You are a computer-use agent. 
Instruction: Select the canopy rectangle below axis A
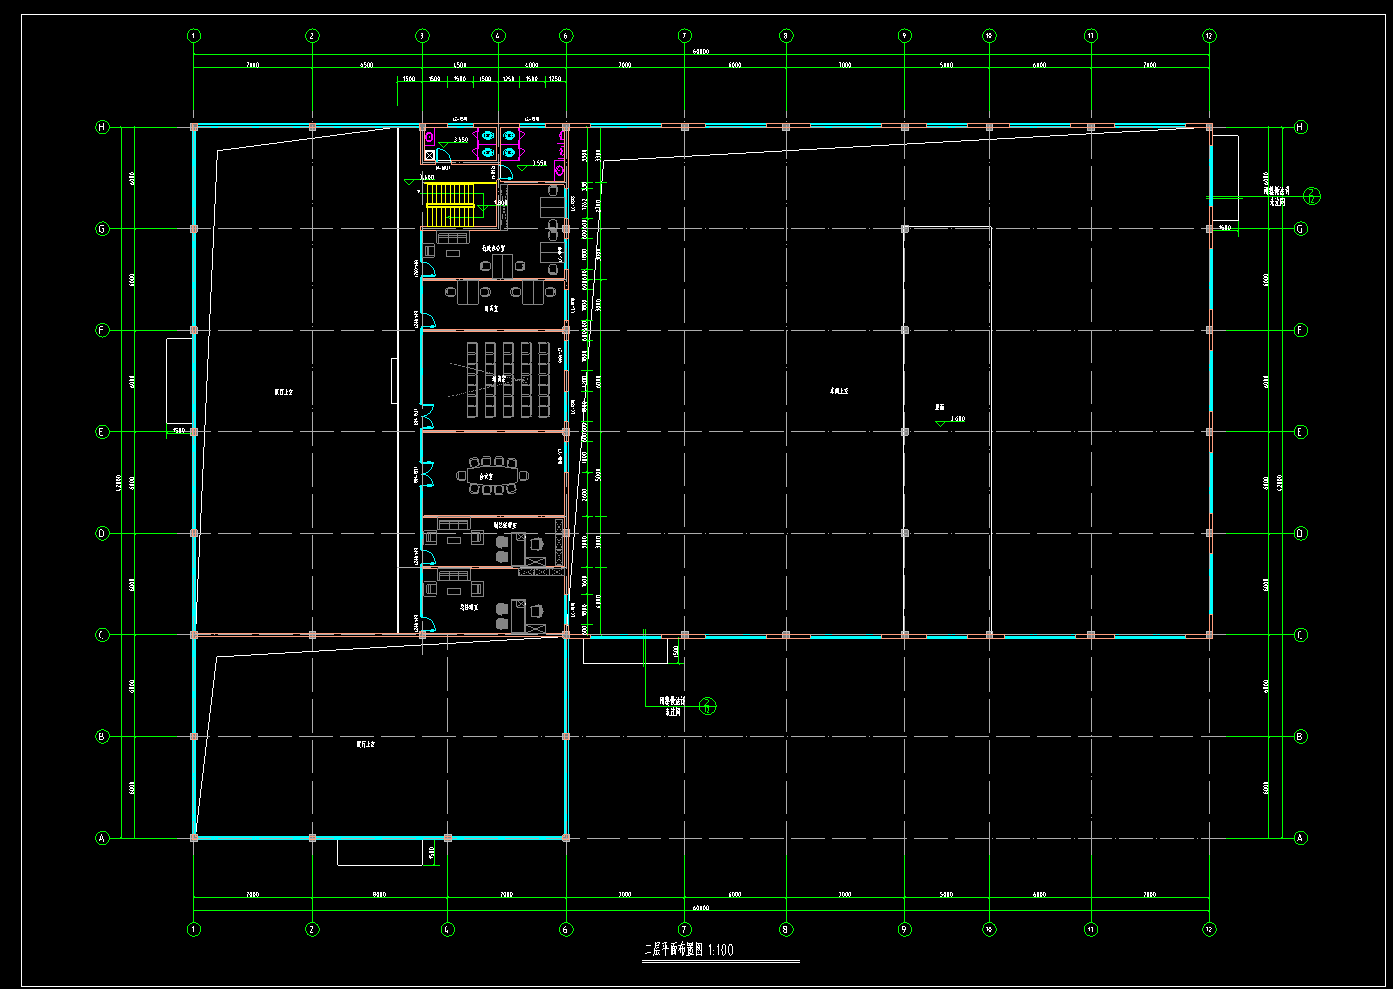[x=379, y=852]
